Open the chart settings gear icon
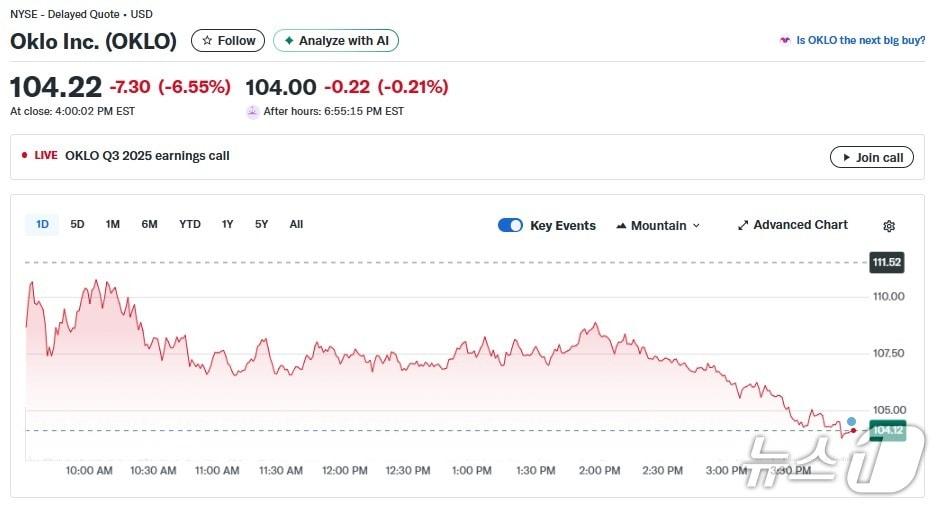Screen dimensions: 939x507 pyautogui.click(x=889, y=226)
